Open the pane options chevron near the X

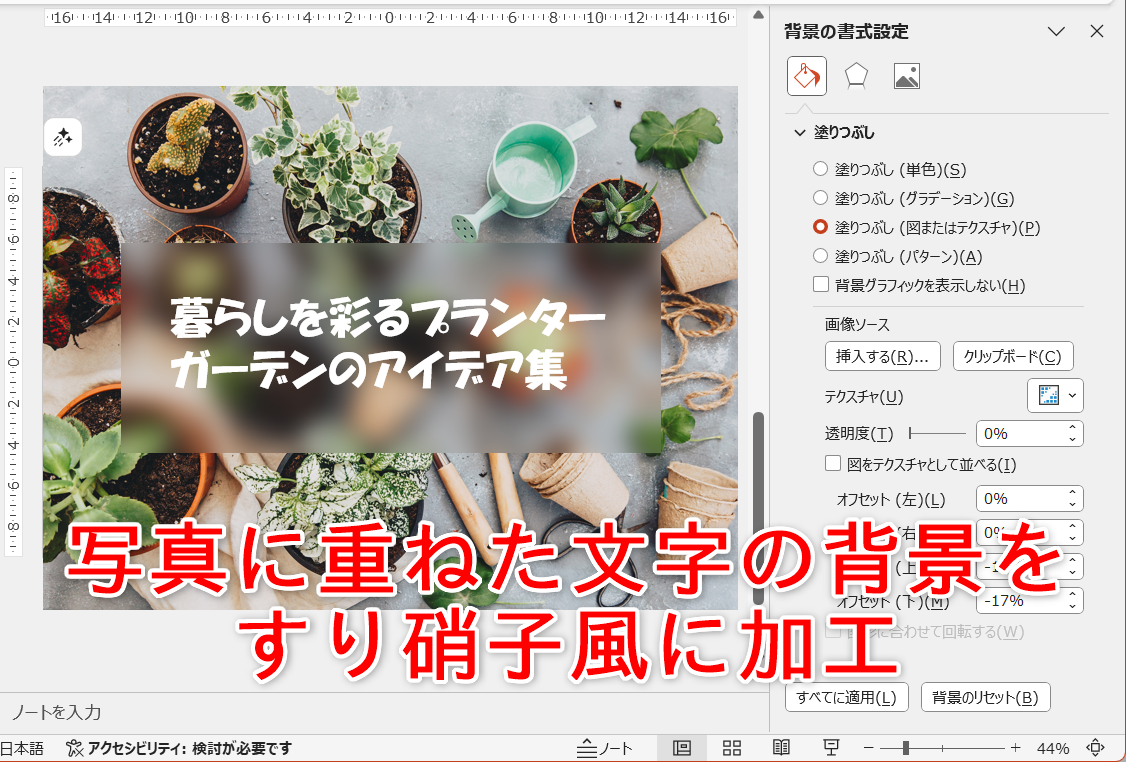pyautogui.click(x=1057, y=31)
